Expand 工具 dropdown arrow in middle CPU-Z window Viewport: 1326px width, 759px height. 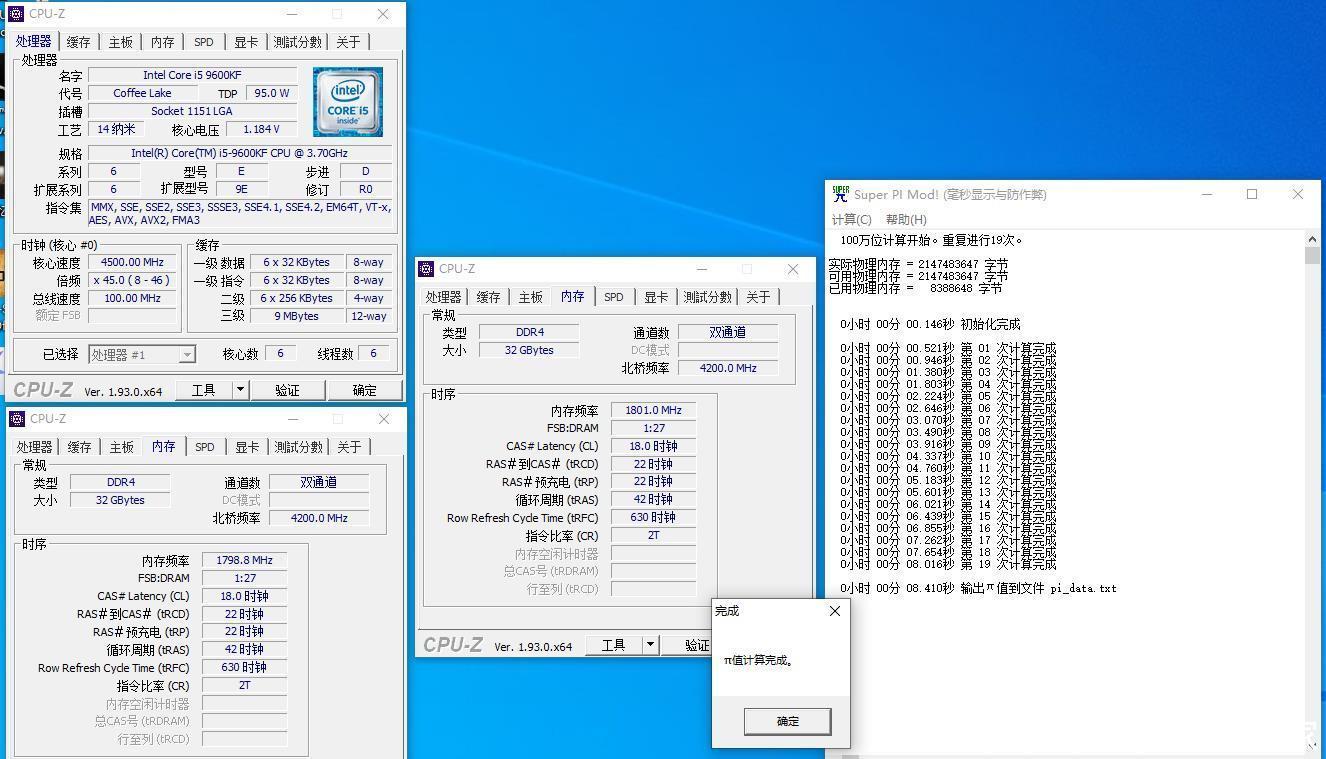(650, 645)
